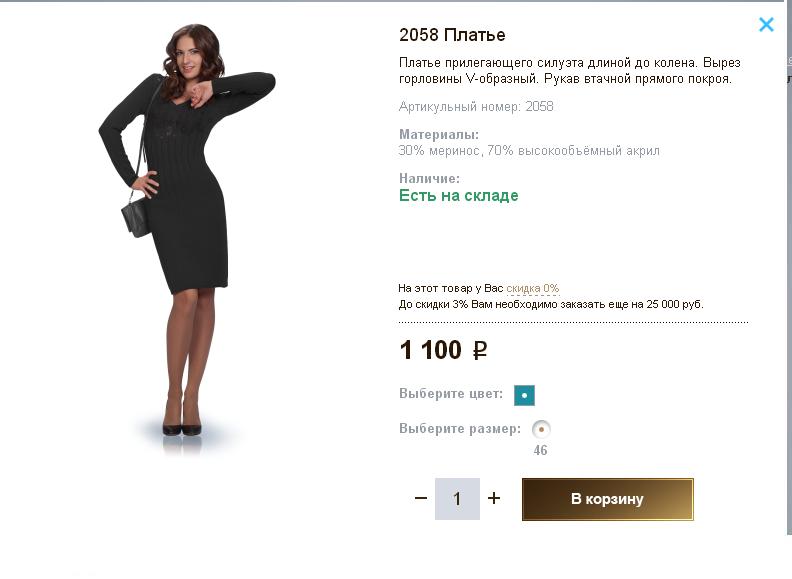This screenshot has width=792, height=579.
Task: Decrease quantity with the minus icon
Action: coord(421,498)
